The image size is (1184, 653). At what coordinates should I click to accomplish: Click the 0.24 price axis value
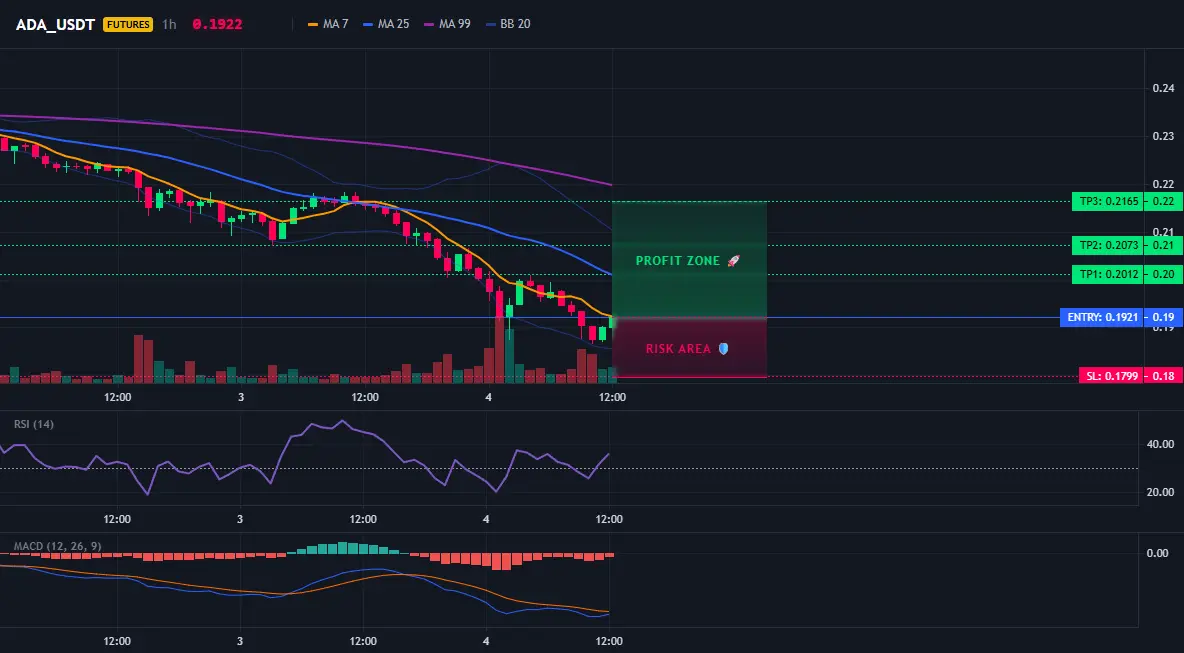tap(1163, 88)
